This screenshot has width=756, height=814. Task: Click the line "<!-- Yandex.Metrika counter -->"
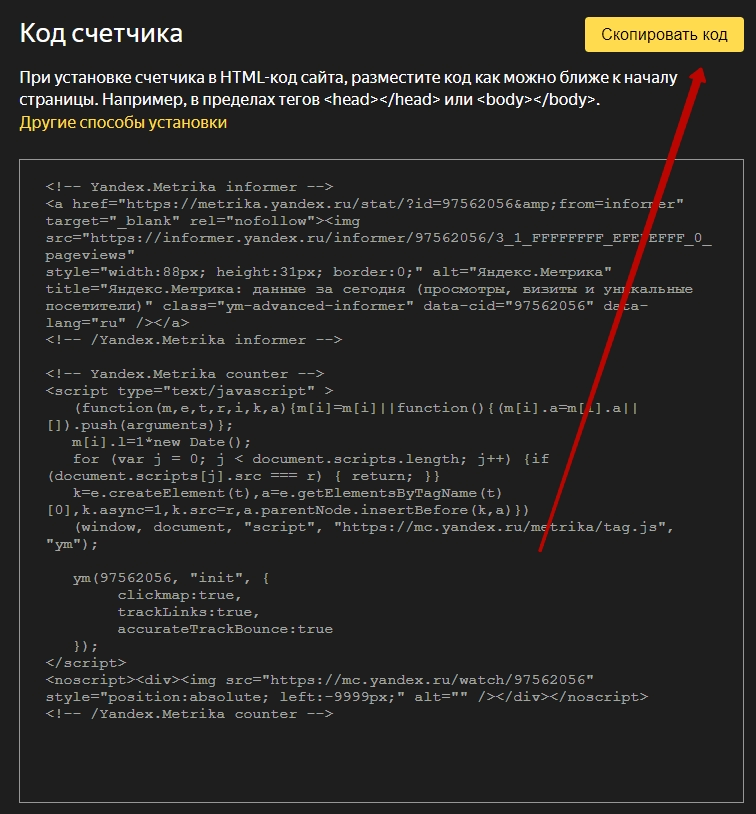tap(185, 374)
